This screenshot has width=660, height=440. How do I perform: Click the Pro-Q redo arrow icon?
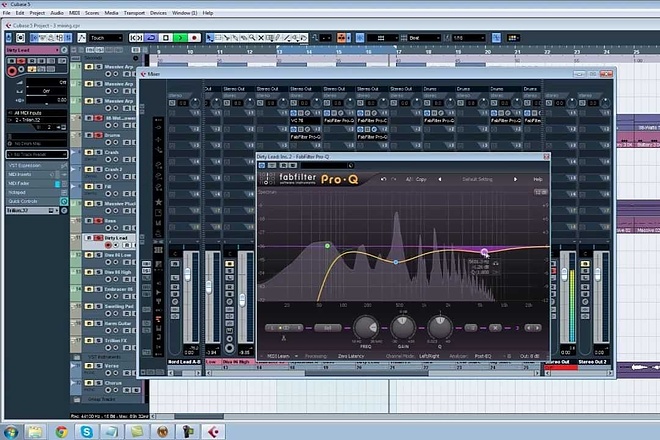coord(394,179)
